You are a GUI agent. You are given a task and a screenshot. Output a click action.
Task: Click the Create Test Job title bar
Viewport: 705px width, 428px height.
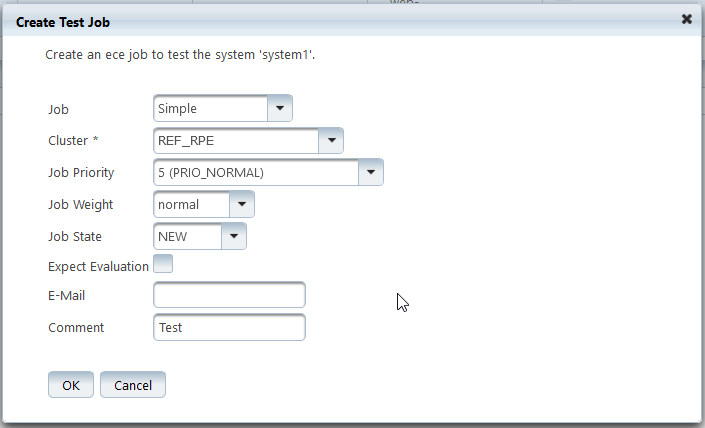(x=300, y=19)
